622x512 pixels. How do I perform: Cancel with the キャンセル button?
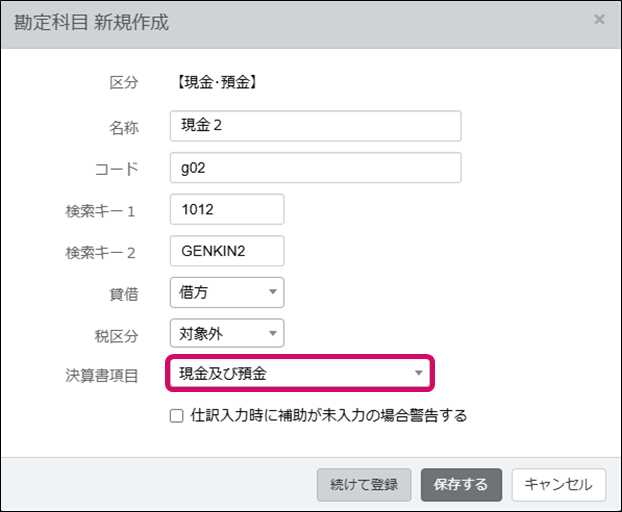click(559, 485)
